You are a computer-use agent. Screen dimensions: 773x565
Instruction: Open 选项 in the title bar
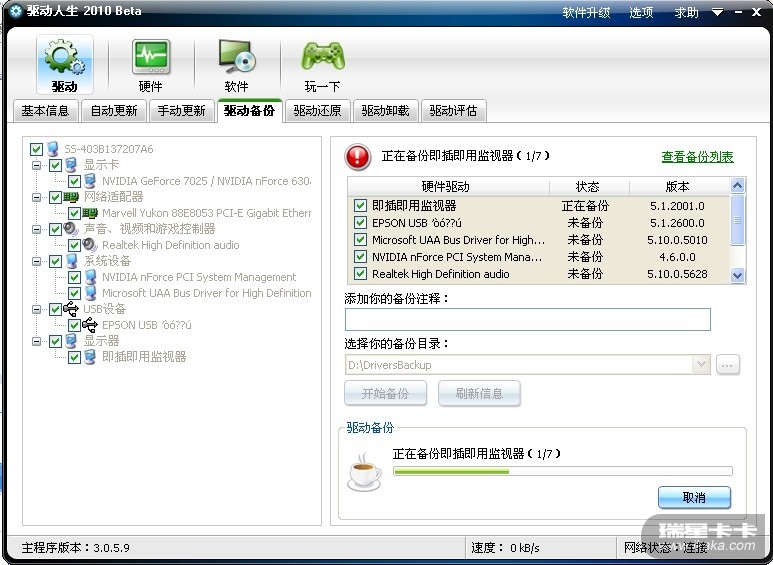(641, 12)
